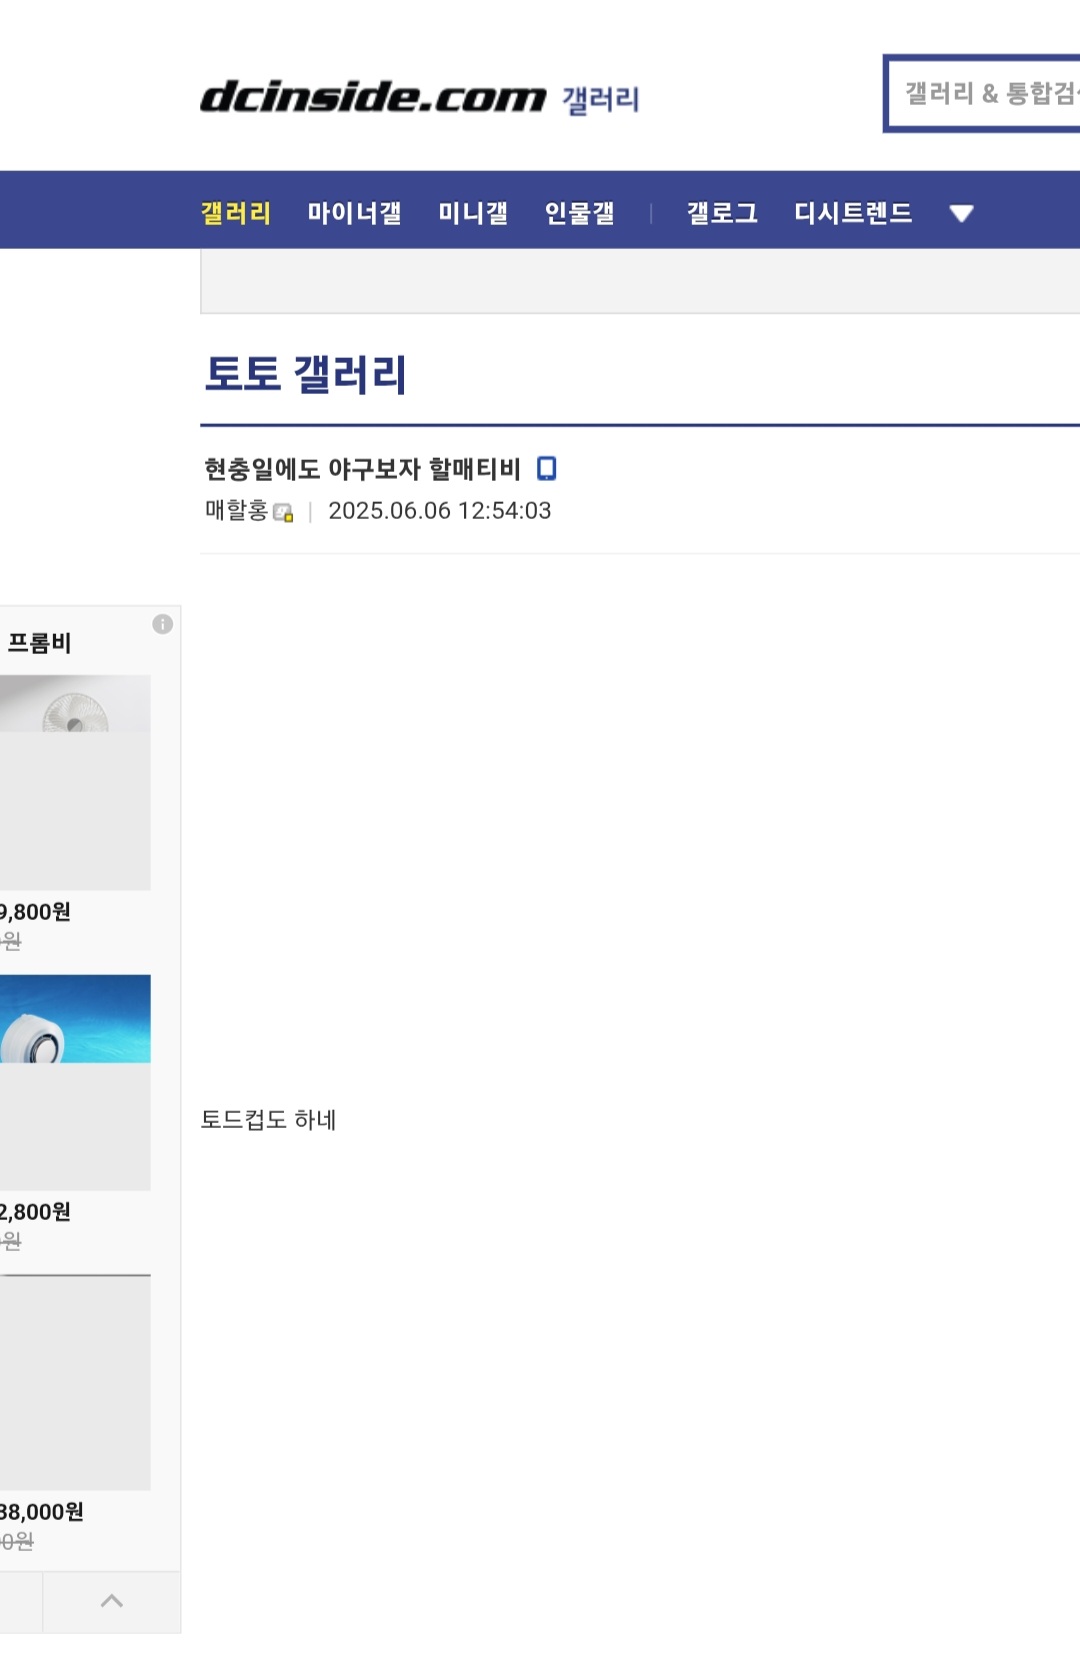Image resolution: width=1080 pixels, height=1671 pixels.
Task: Click the 프롬비 ad heading
Action: (x=39, y=643)
